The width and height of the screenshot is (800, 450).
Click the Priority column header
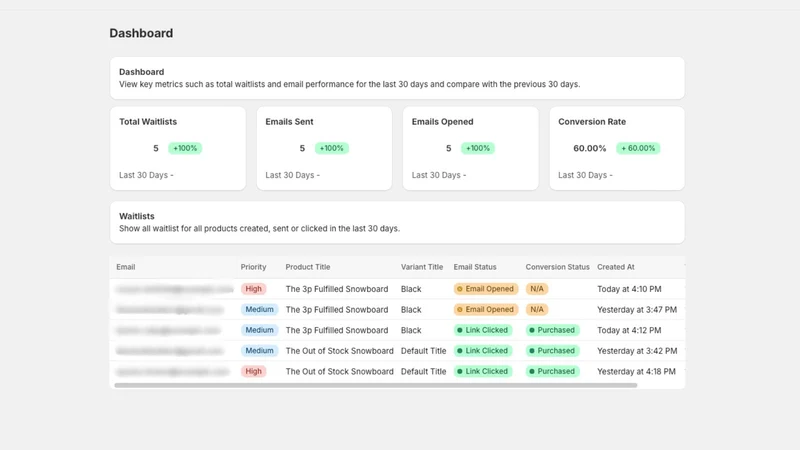pos(254,267)
